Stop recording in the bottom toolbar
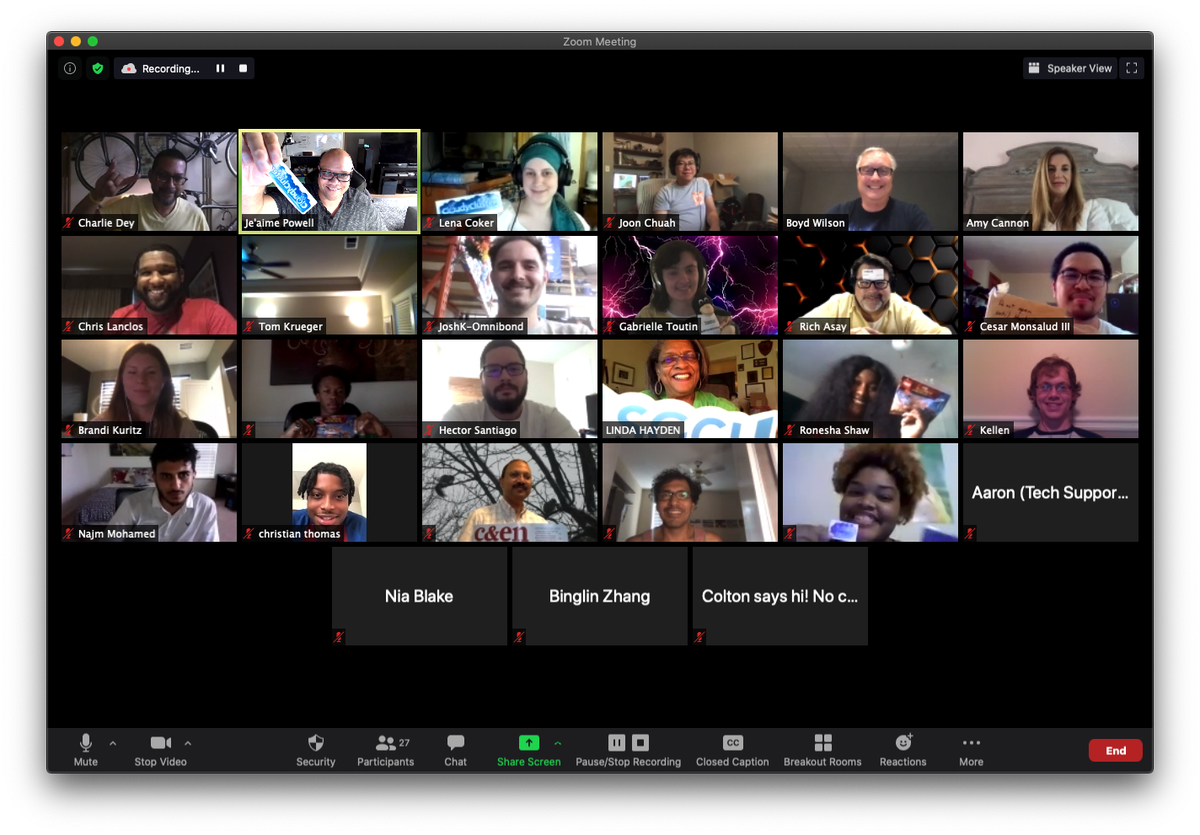Viewport: 1200px width, 835px height. pyautogui.click(x=641, y=742)
